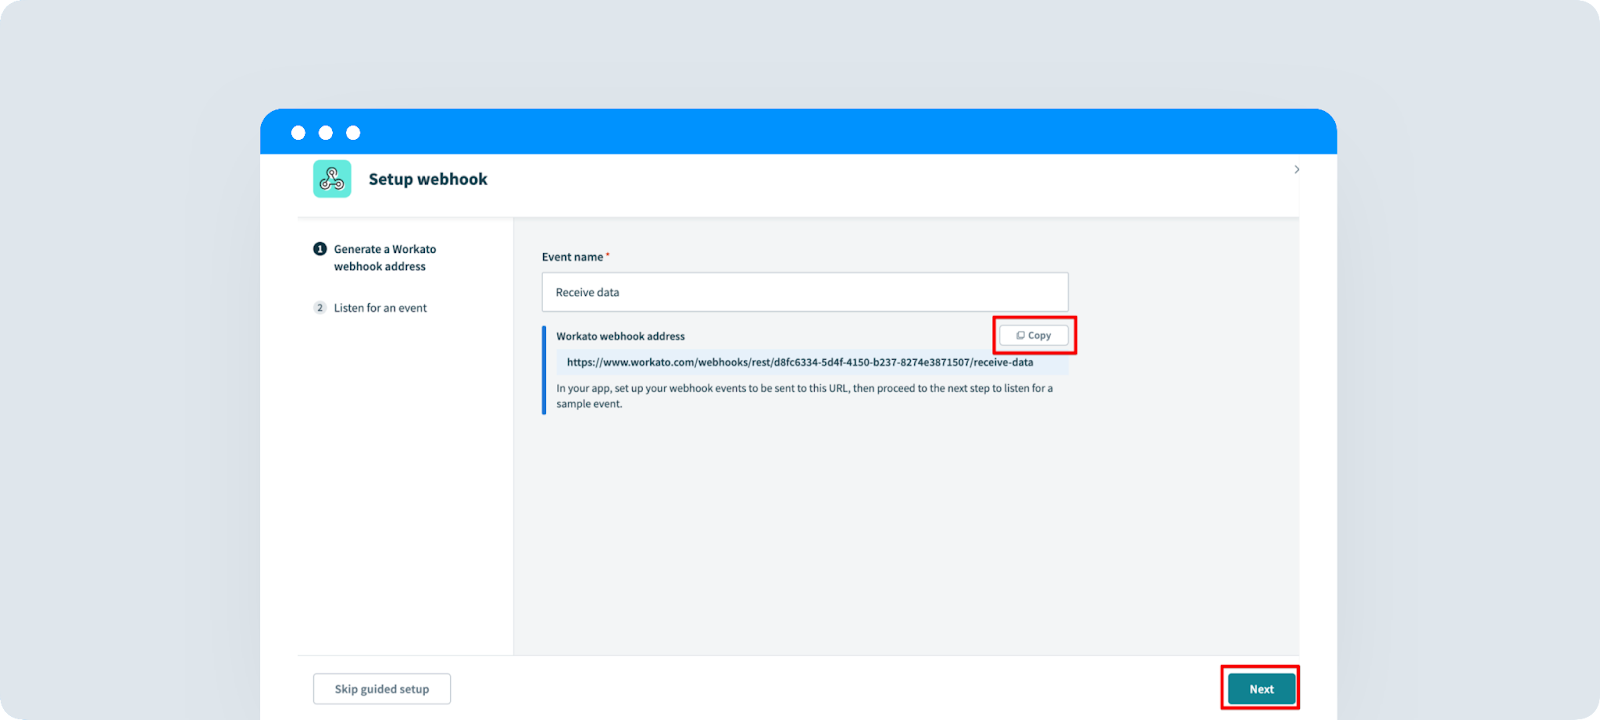Click the Workato webhook address label
Screen dimensions: 1600x720
[621, 336]
